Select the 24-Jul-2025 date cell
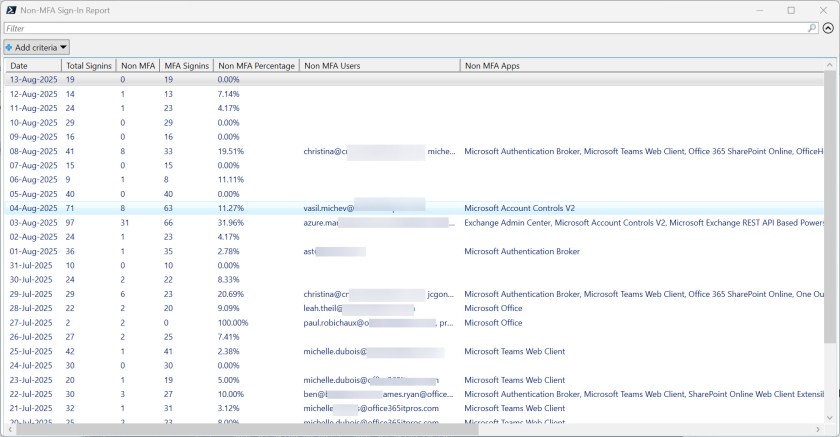840x437 pixels. tap(31, 366)
